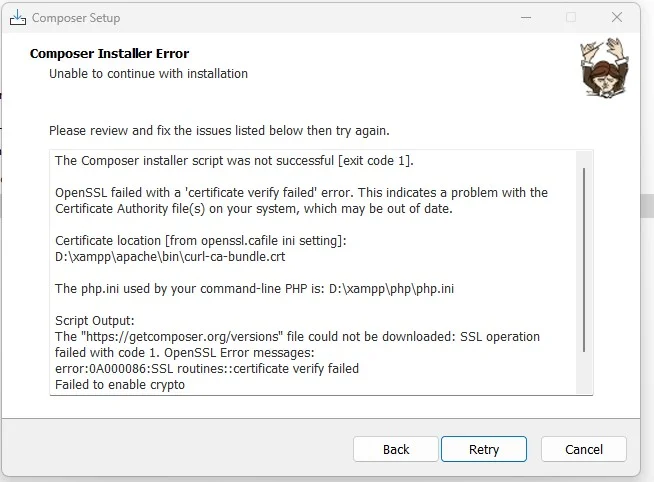Screen dimensions: 654x482
Task: Click the Composer conductor logo image
Action: pos(604,68)
